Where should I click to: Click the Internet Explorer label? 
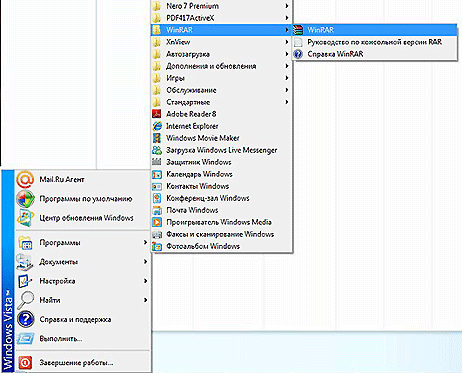192,126
